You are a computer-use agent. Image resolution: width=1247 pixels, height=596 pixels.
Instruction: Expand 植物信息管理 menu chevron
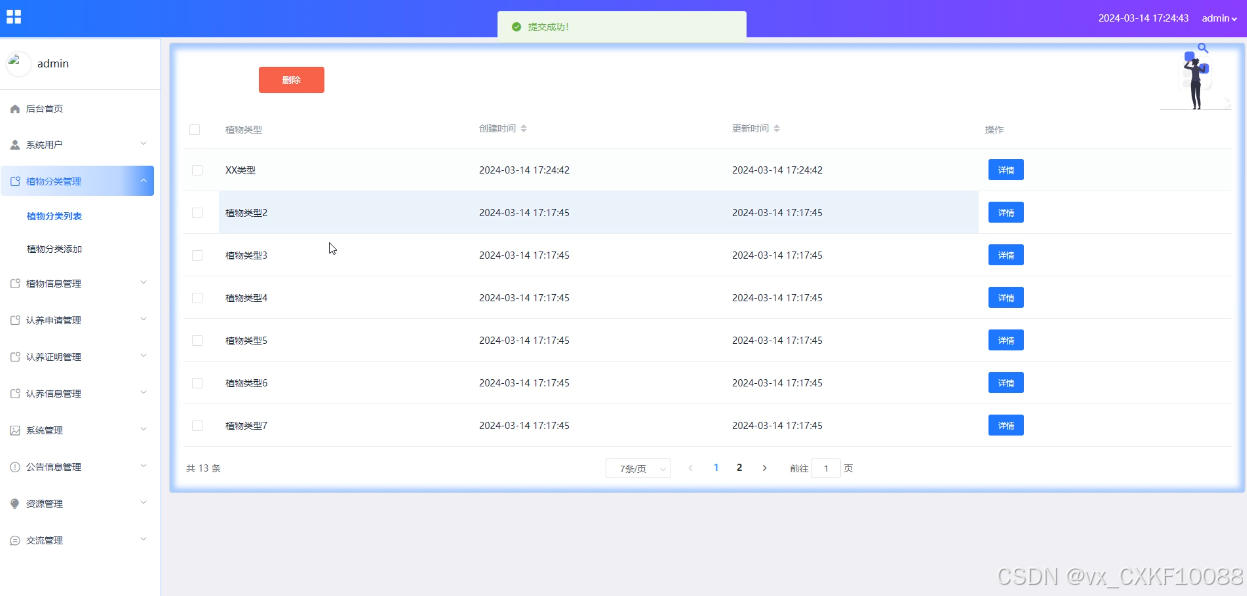pos(143,283)
